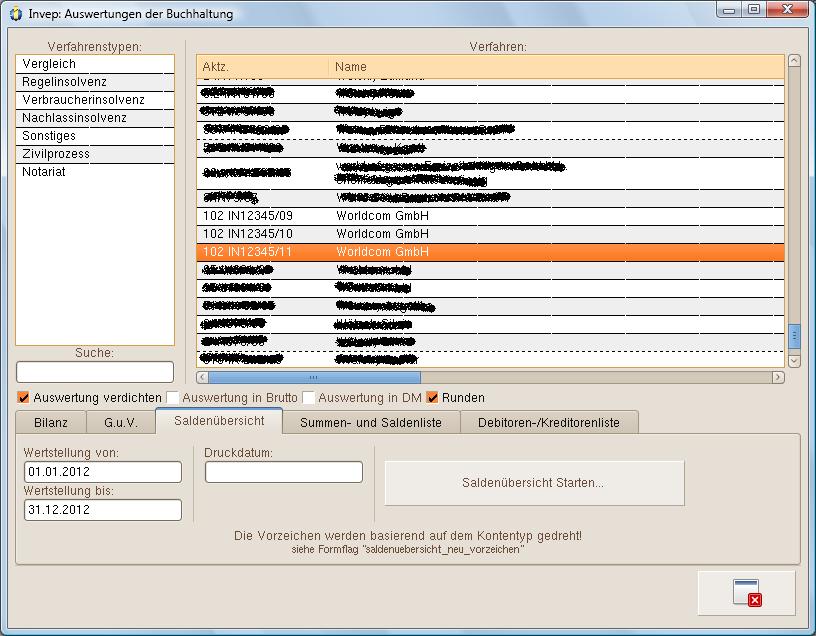Select the Saldenübersicht tab
This screenshot has height=636, width=816.
tap(219, 421)
